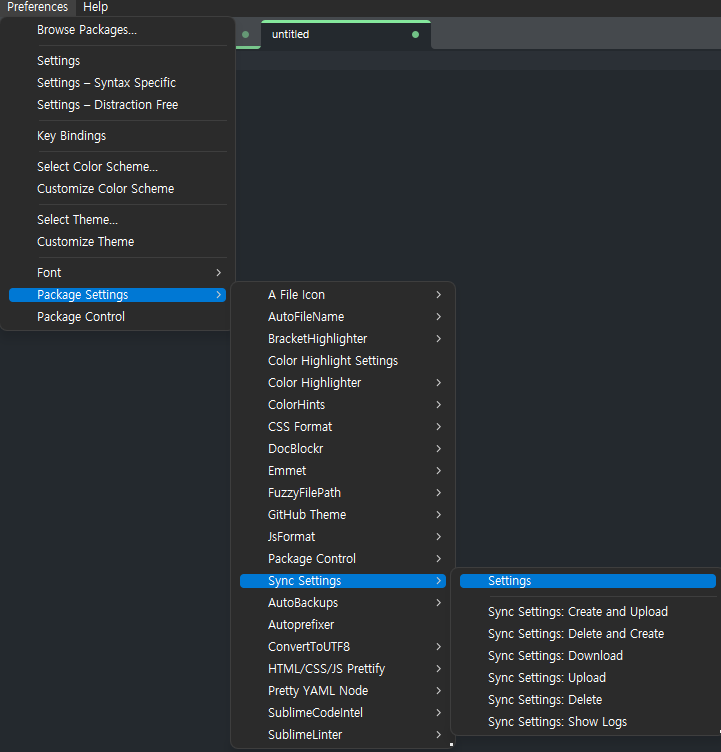Expand the AutoFileName submenu
This screenshot has height=752, width=721.
point(343,317)
